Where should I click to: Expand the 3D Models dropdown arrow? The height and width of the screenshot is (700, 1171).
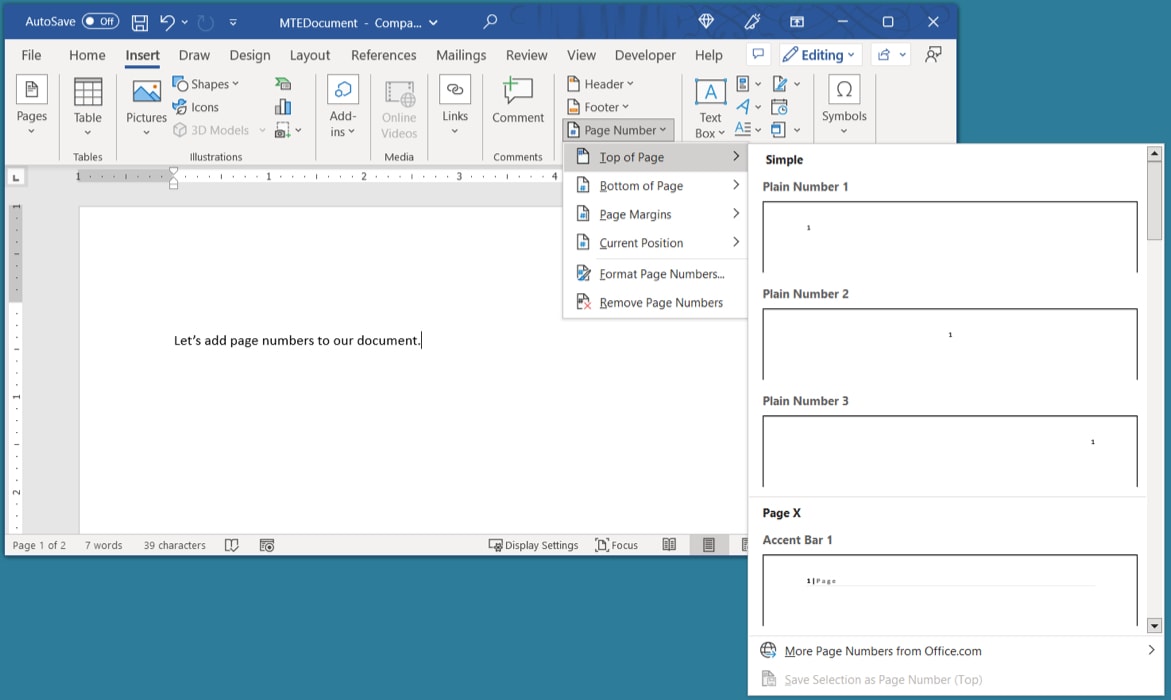262,130
